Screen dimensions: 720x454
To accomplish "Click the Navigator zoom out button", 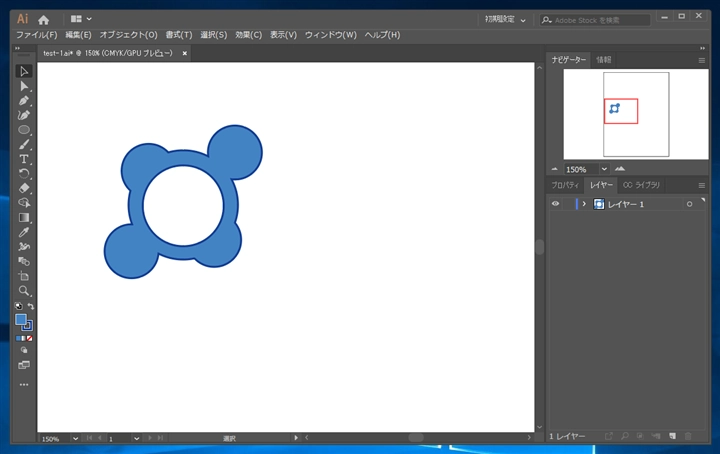I will coord(555,169).
